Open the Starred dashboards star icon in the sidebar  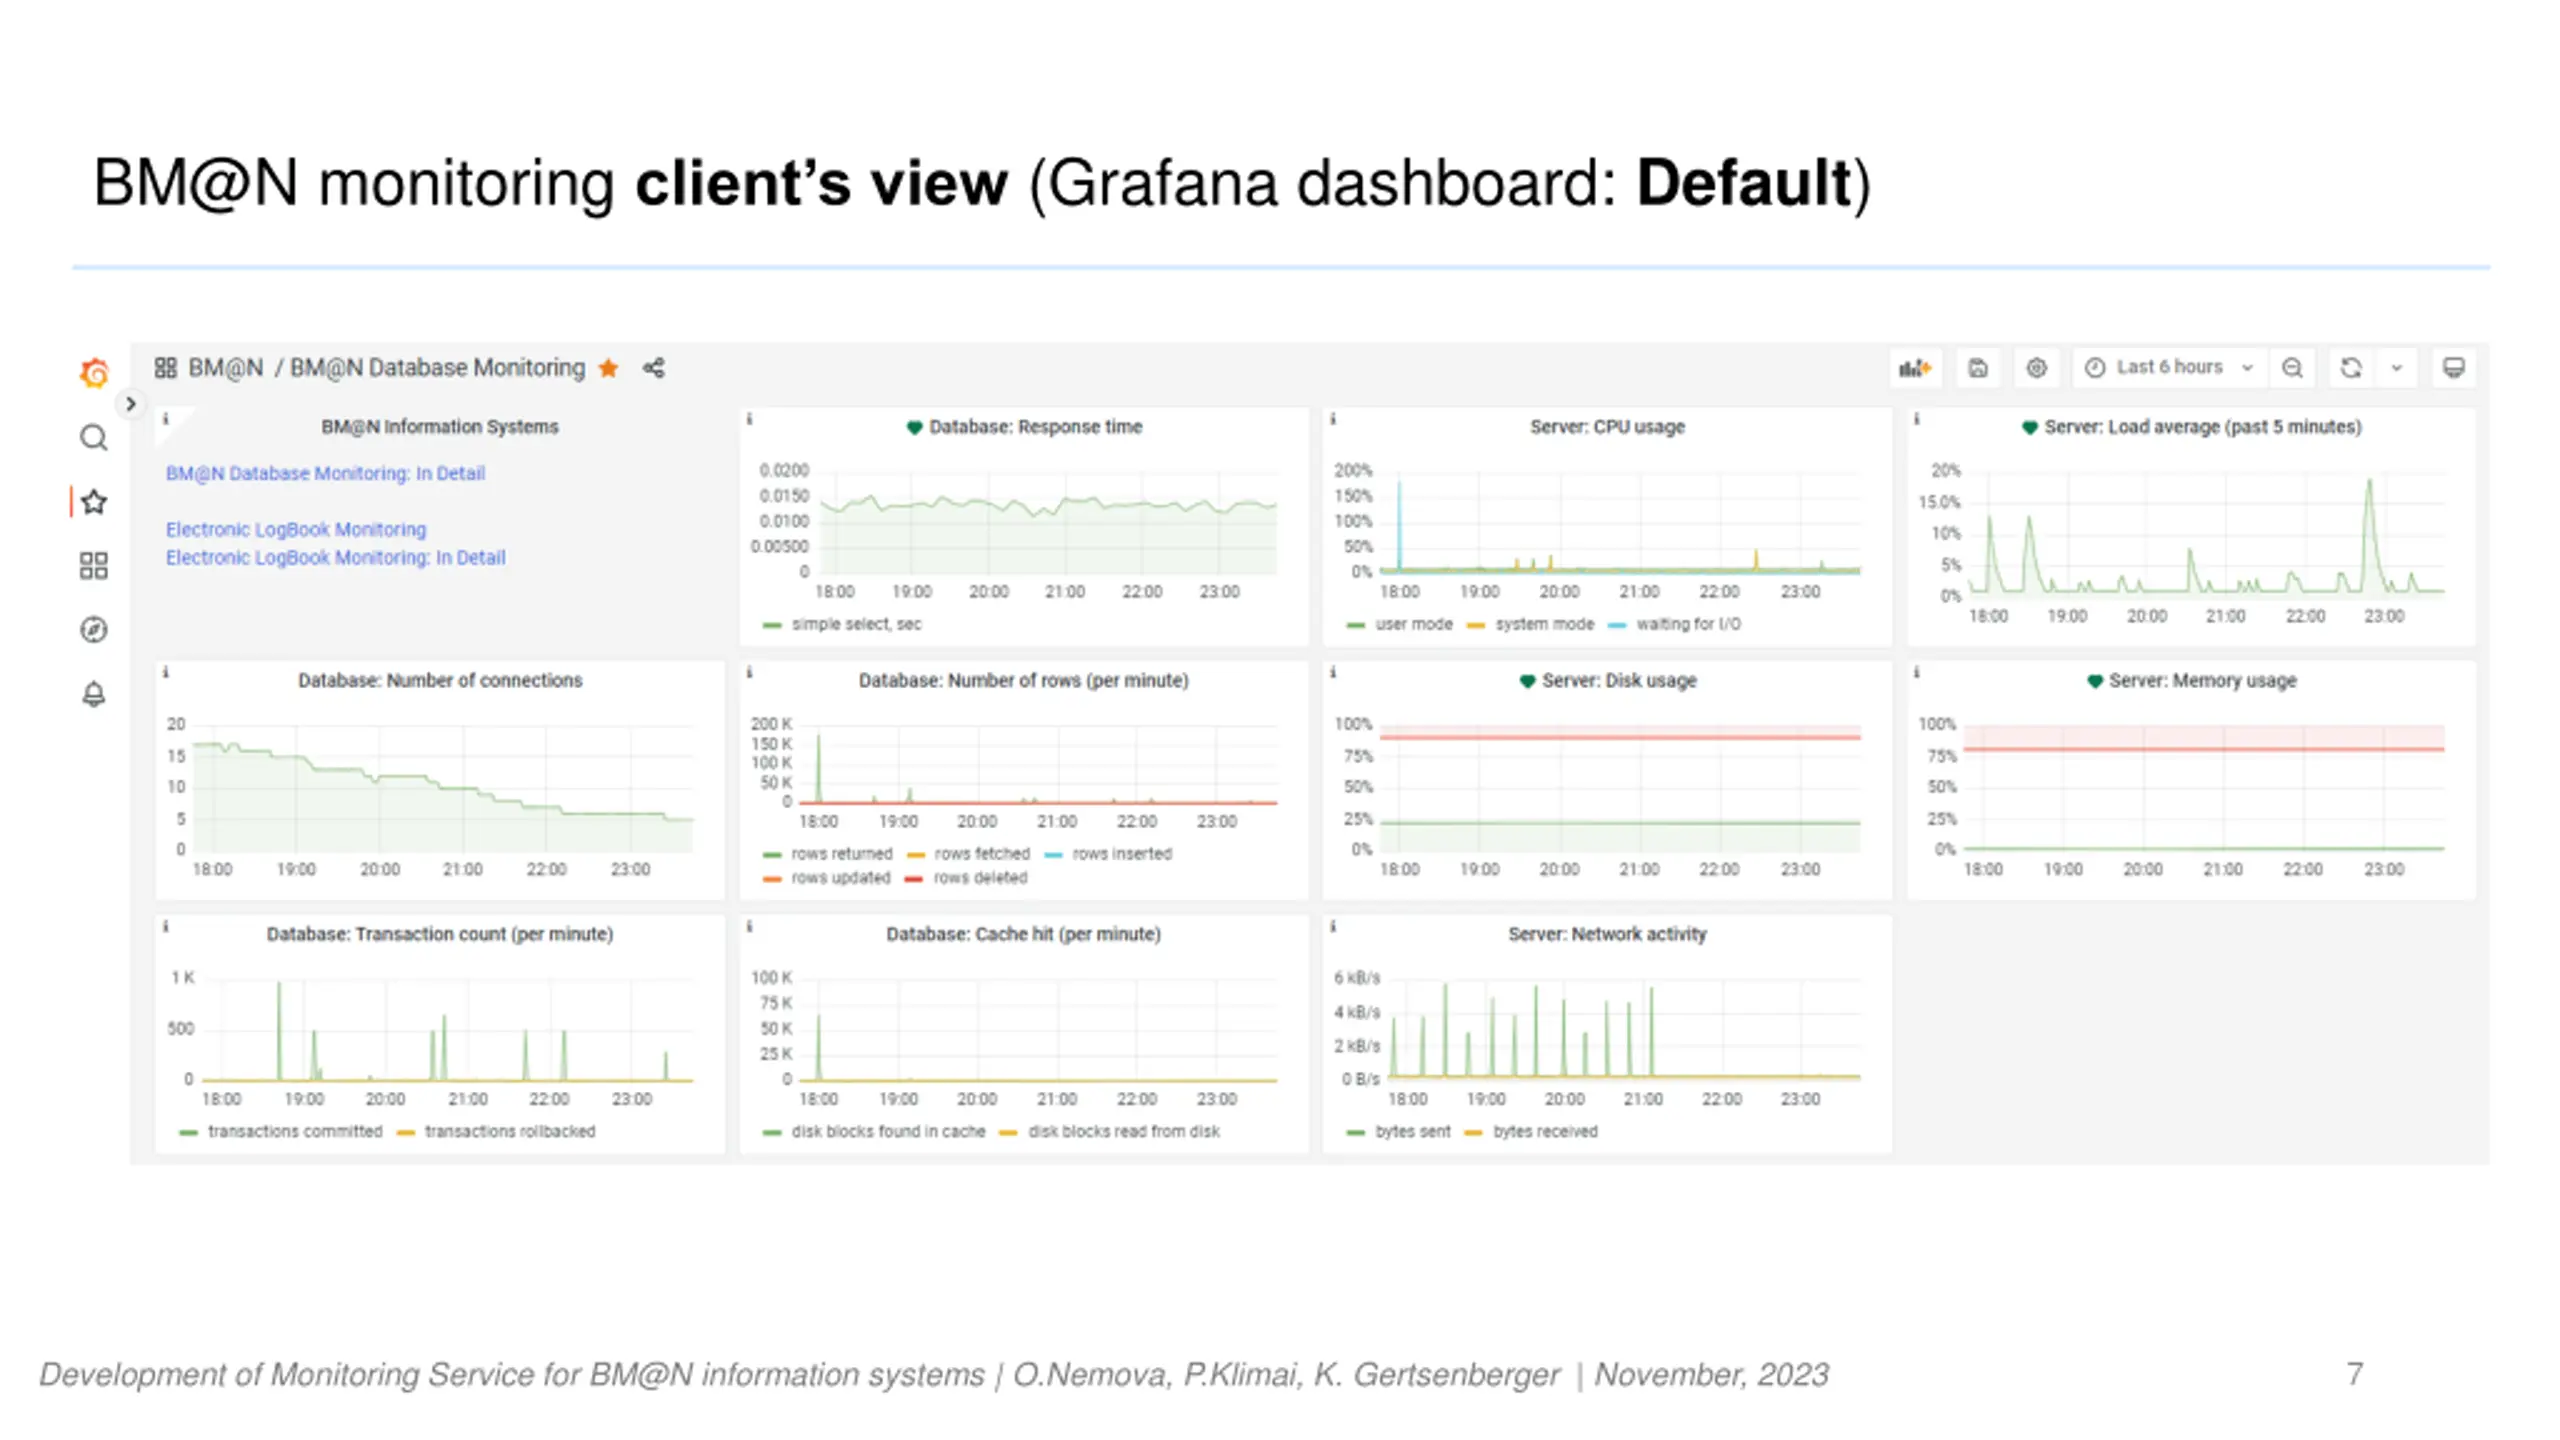coord(94,502)
